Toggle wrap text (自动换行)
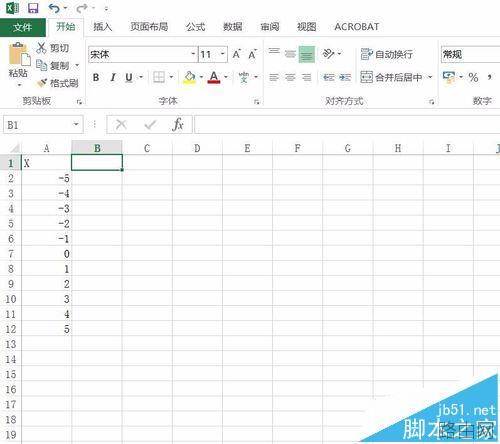This screenshot has width=500, height=444. pos(387,54)
